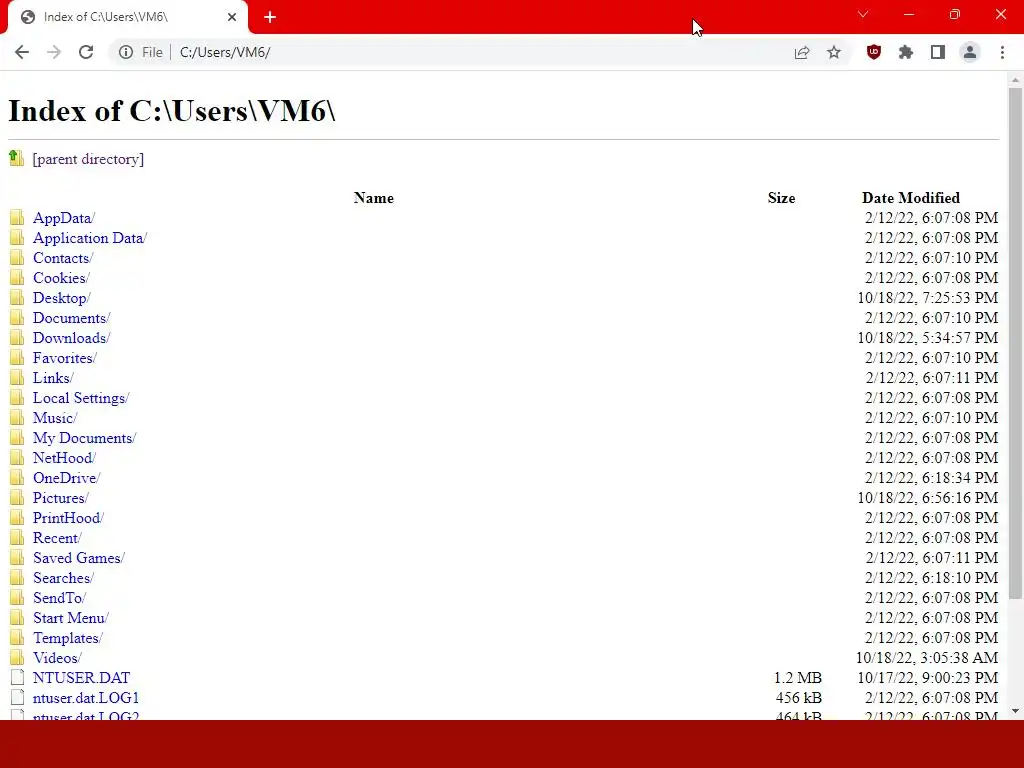Screen dimensions: 1024x768
Task: Click the scrollbar up arrow
Action: (1015, 80)
